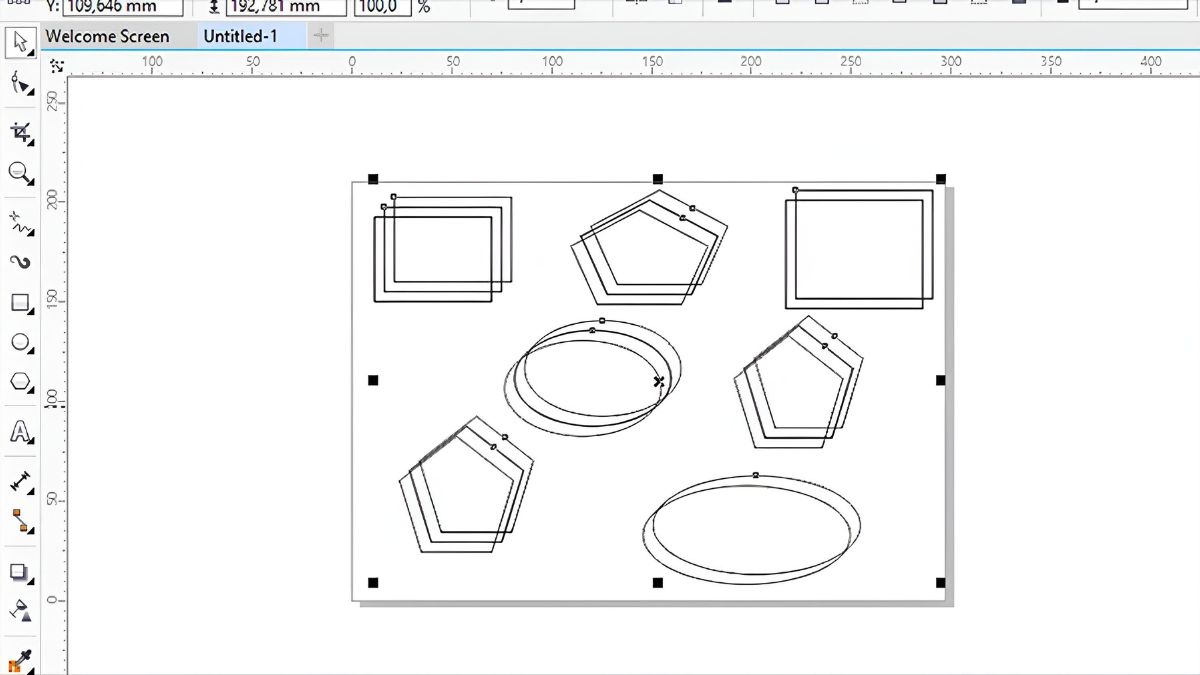Click the object height field showing 192,781 mm
Viewport: 1200px width, 675px height.
[286, 7]
